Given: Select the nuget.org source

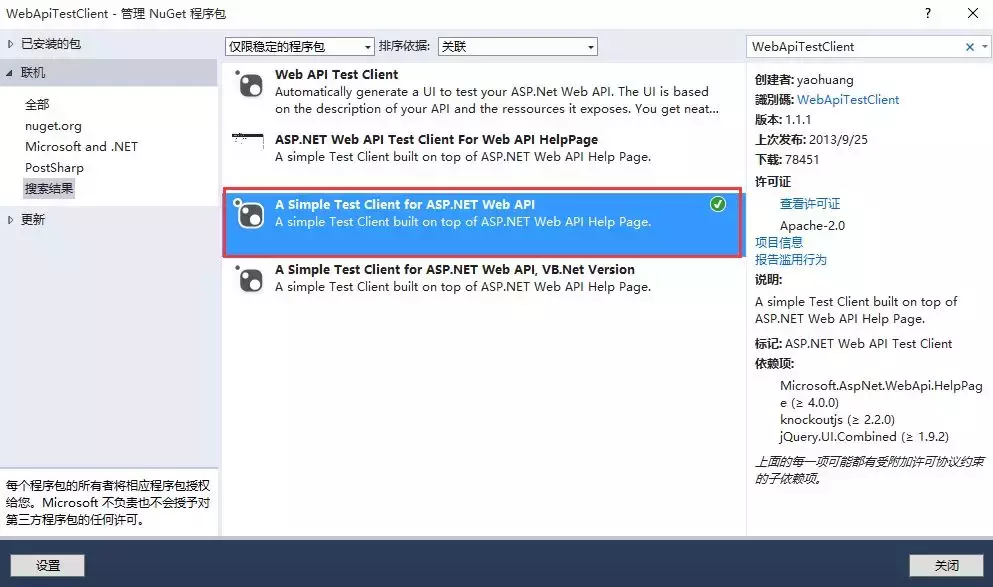Looking at the screenshot, I should click(x=53, y=126).
